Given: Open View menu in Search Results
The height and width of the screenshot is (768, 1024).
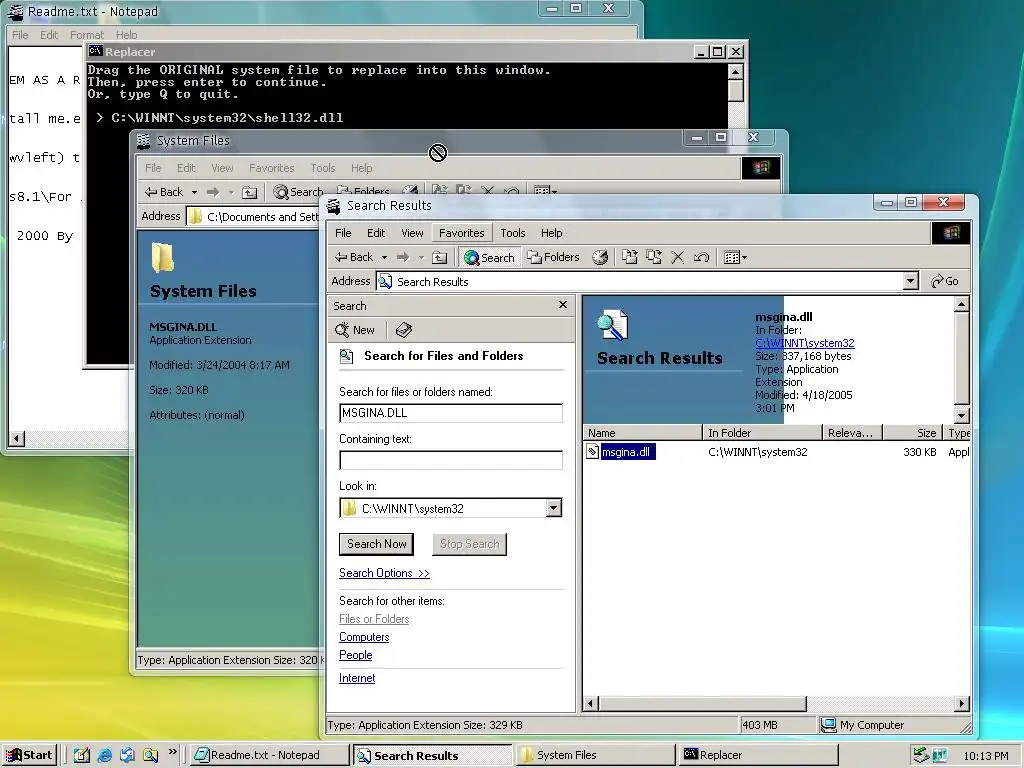Looking at the screenshot, I should (x=412, y=233).
